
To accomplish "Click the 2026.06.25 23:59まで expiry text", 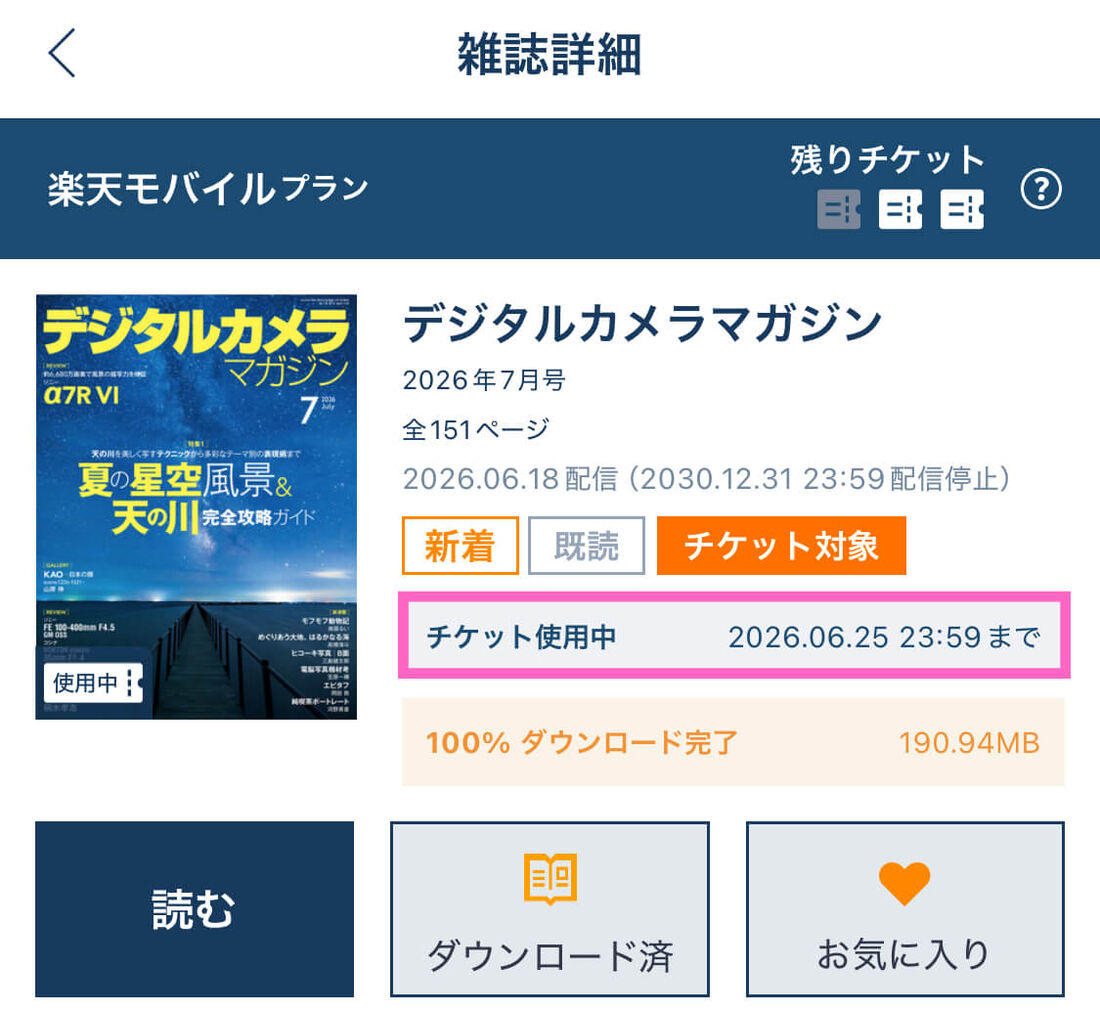I will [x=885, y=637].
